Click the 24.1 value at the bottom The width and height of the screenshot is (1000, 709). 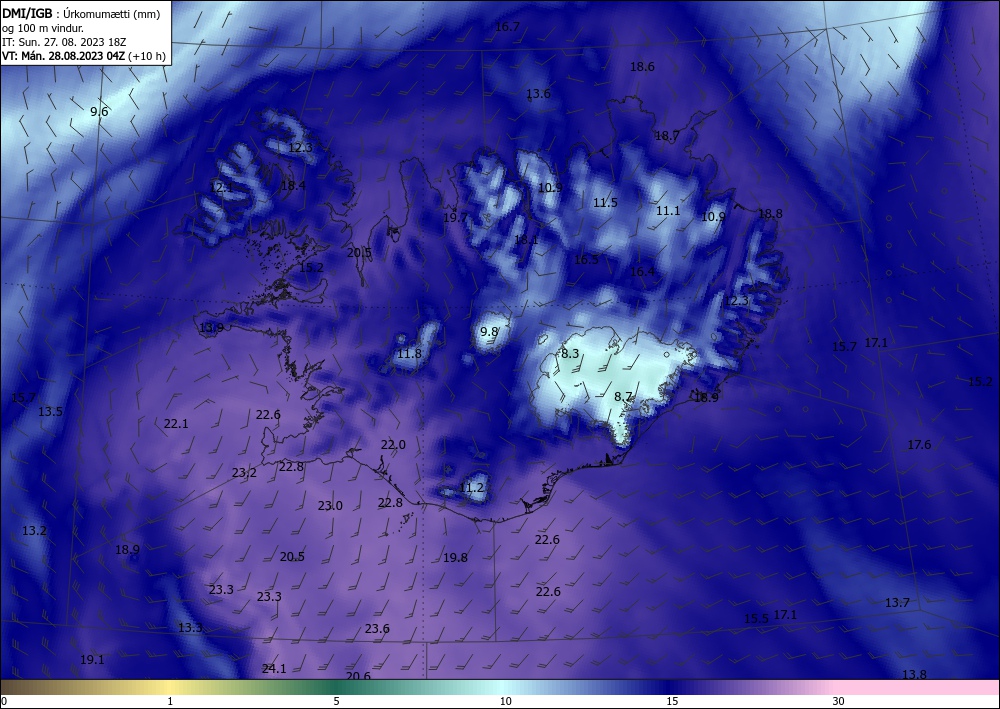tap(274, 669)
